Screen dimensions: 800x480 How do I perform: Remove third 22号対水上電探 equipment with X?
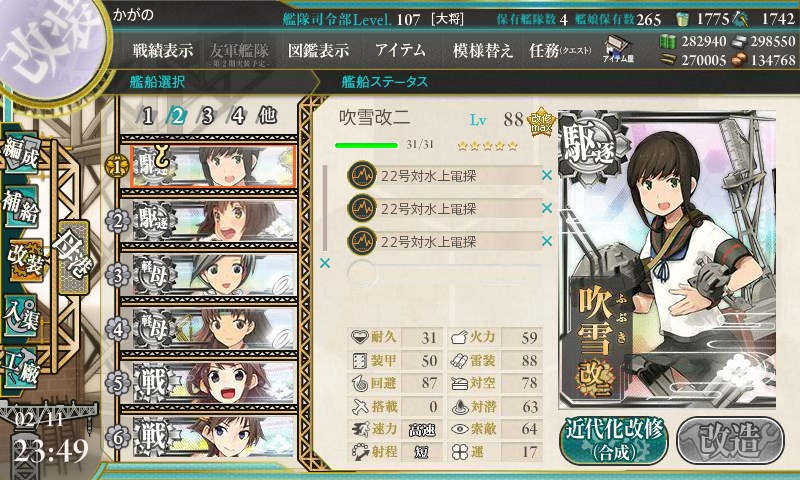[x=546, y=241]
